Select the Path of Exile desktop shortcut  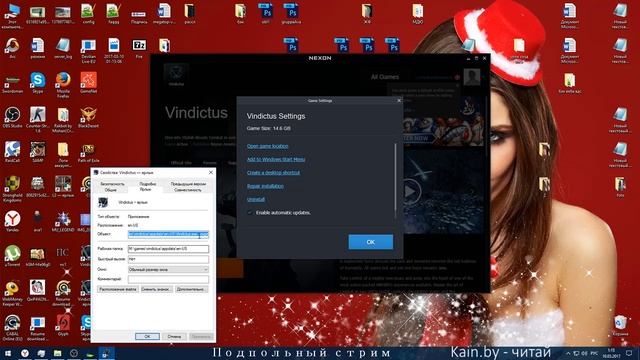(88, 153)
